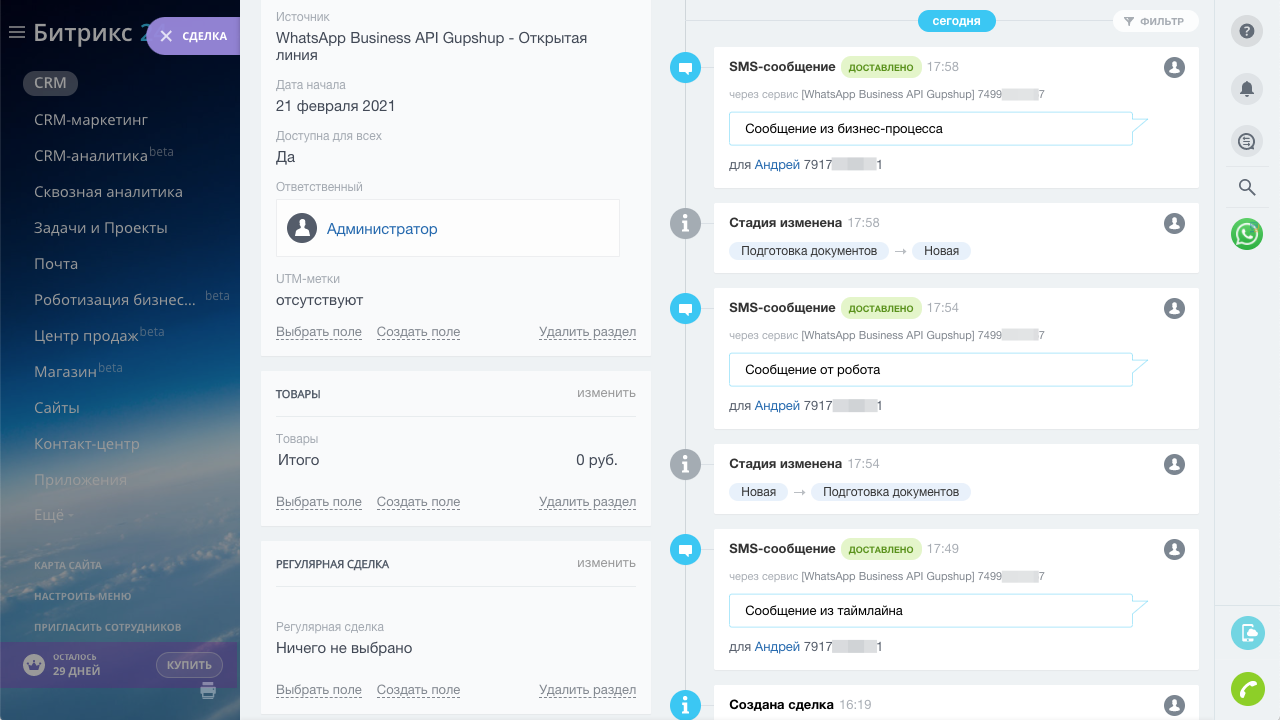Viewport: 1280px width, 720px height.
Task: Open the help question mark icon
Action: [1247, 31]
